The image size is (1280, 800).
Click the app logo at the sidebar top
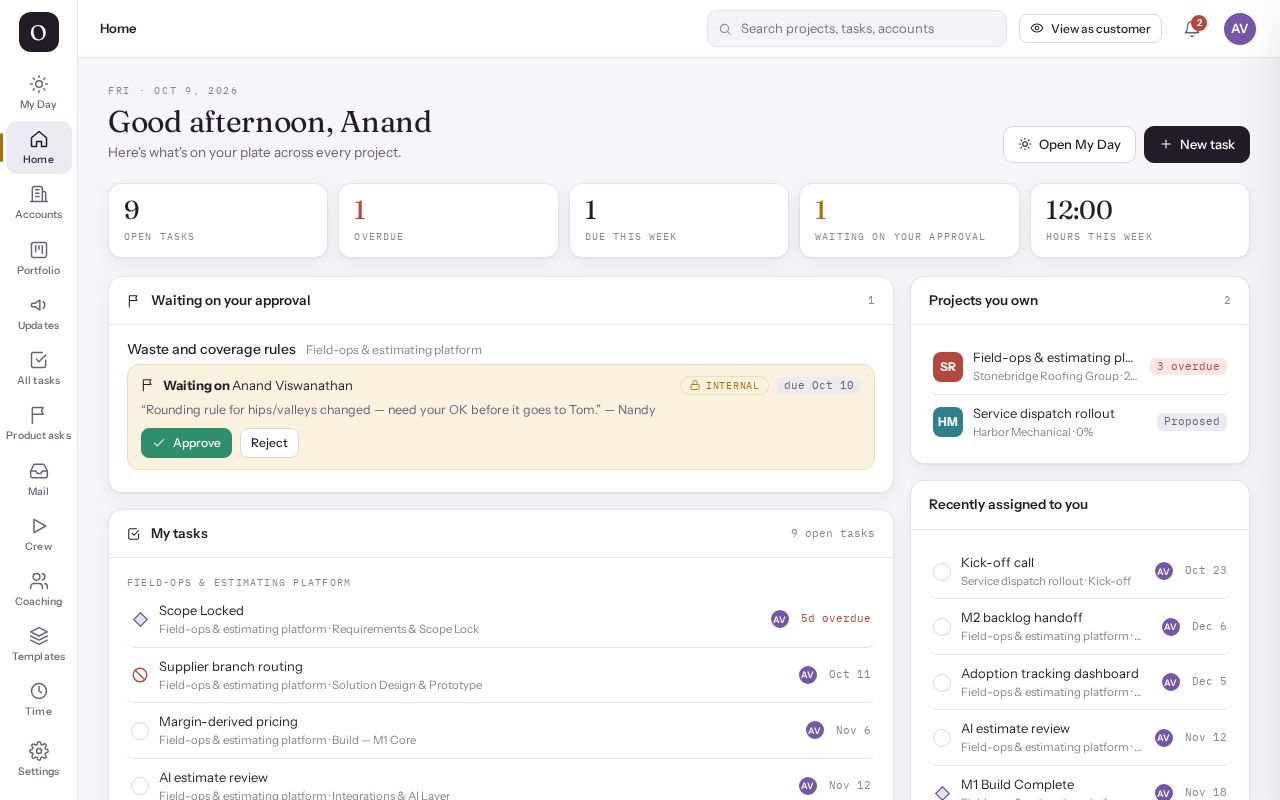[39, 32]
